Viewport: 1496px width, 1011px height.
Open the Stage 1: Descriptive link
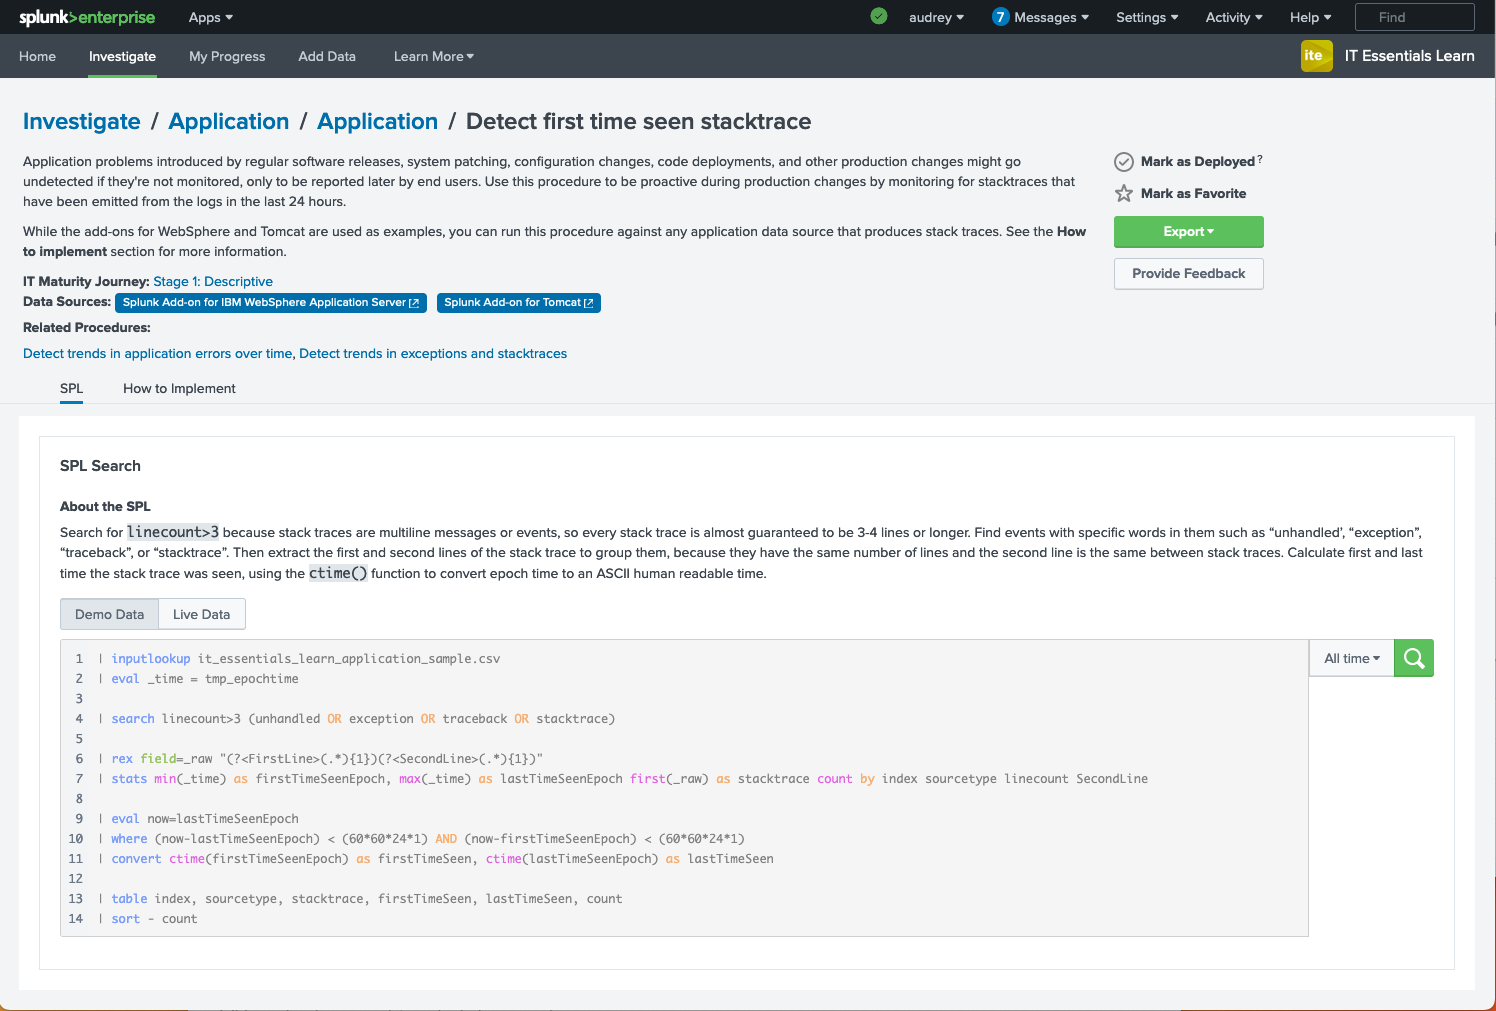(x=213, y=282)
